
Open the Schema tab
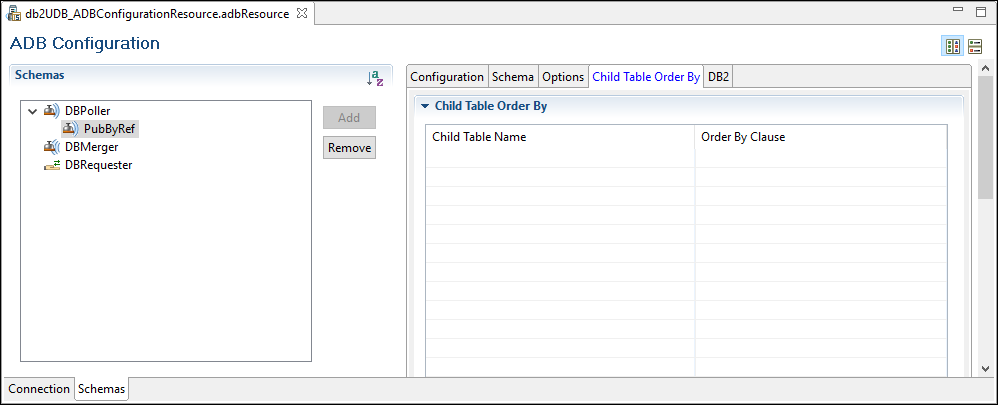(x=513, y=77)
